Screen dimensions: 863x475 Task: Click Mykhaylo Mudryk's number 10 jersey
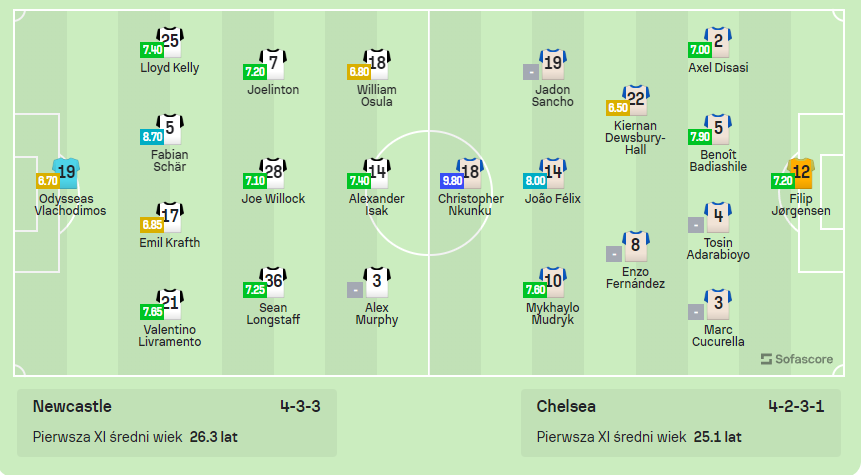pos(553,281)
